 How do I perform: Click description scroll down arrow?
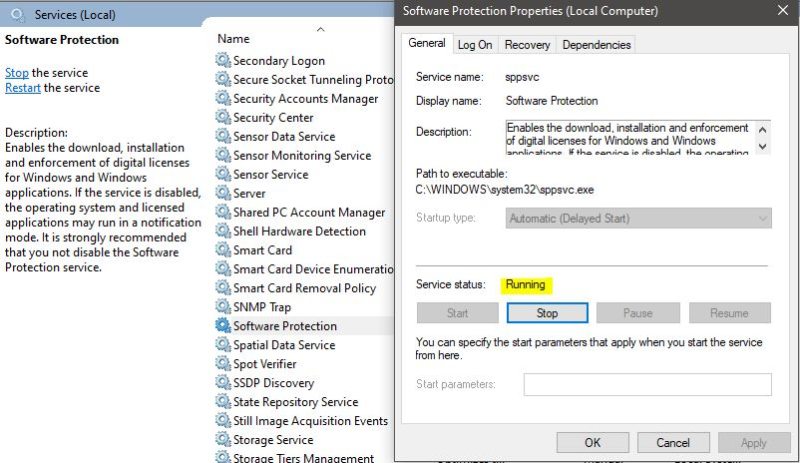(763, 147)
